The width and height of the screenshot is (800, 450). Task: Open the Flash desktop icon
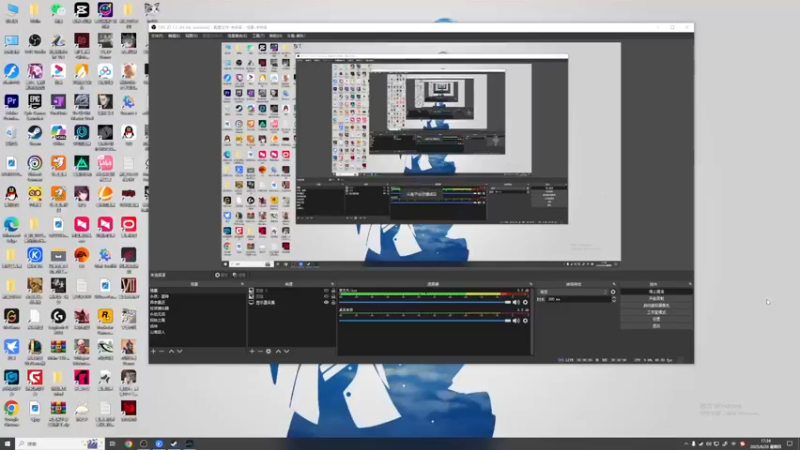pos(11,74)
